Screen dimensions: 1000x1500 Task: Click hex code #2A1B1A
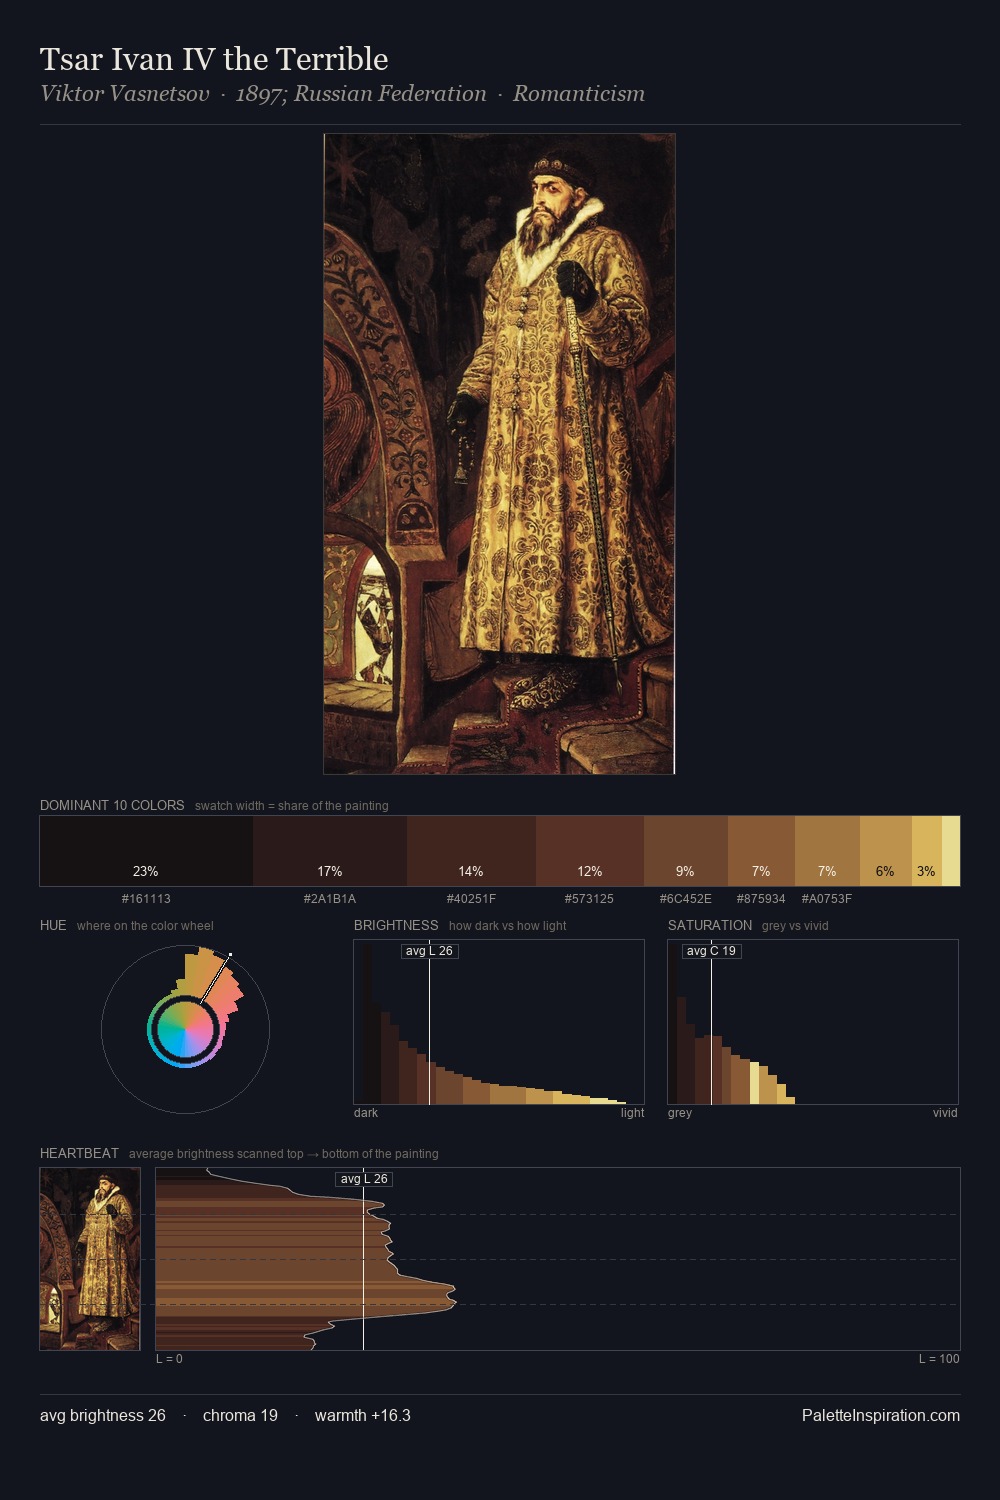coord(330,899)
